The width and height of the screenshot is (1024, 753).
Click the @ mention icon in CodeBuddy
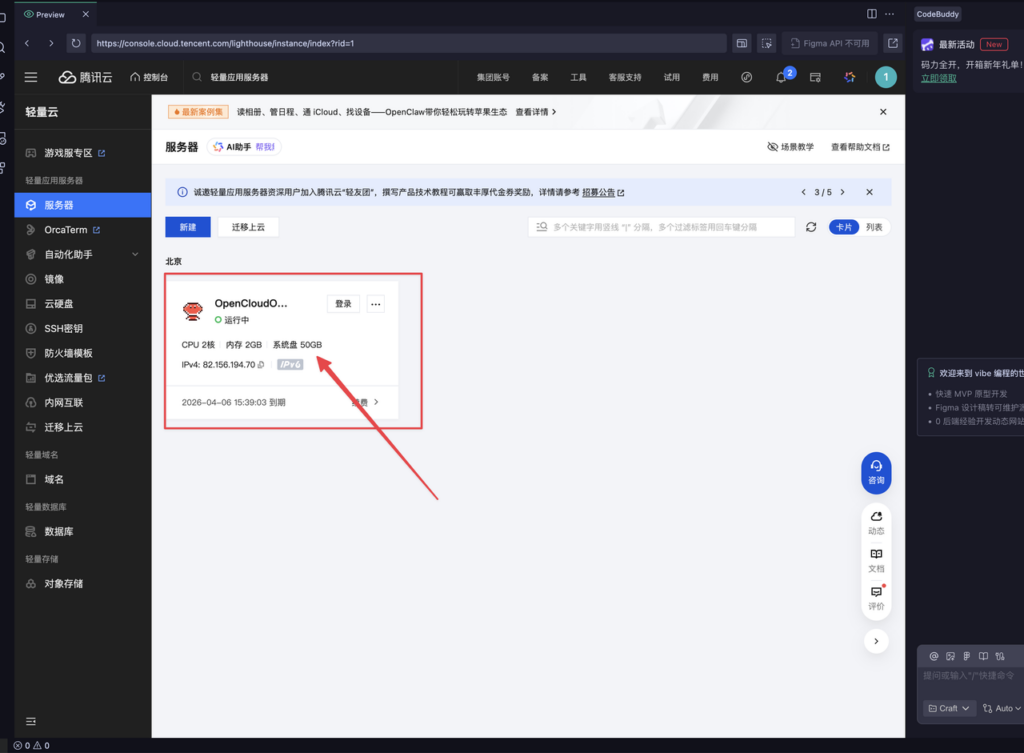point(934,656)
